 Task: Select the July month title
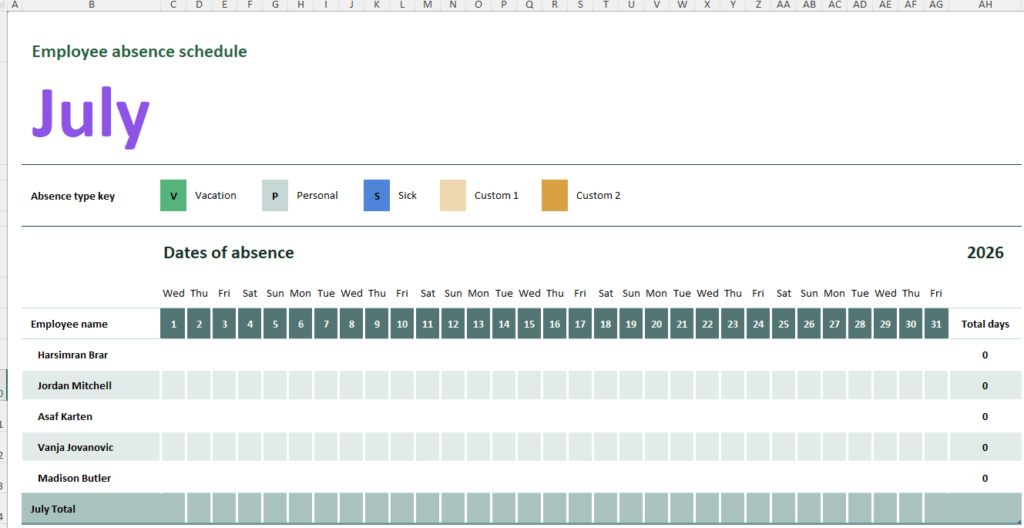[91, 118]
